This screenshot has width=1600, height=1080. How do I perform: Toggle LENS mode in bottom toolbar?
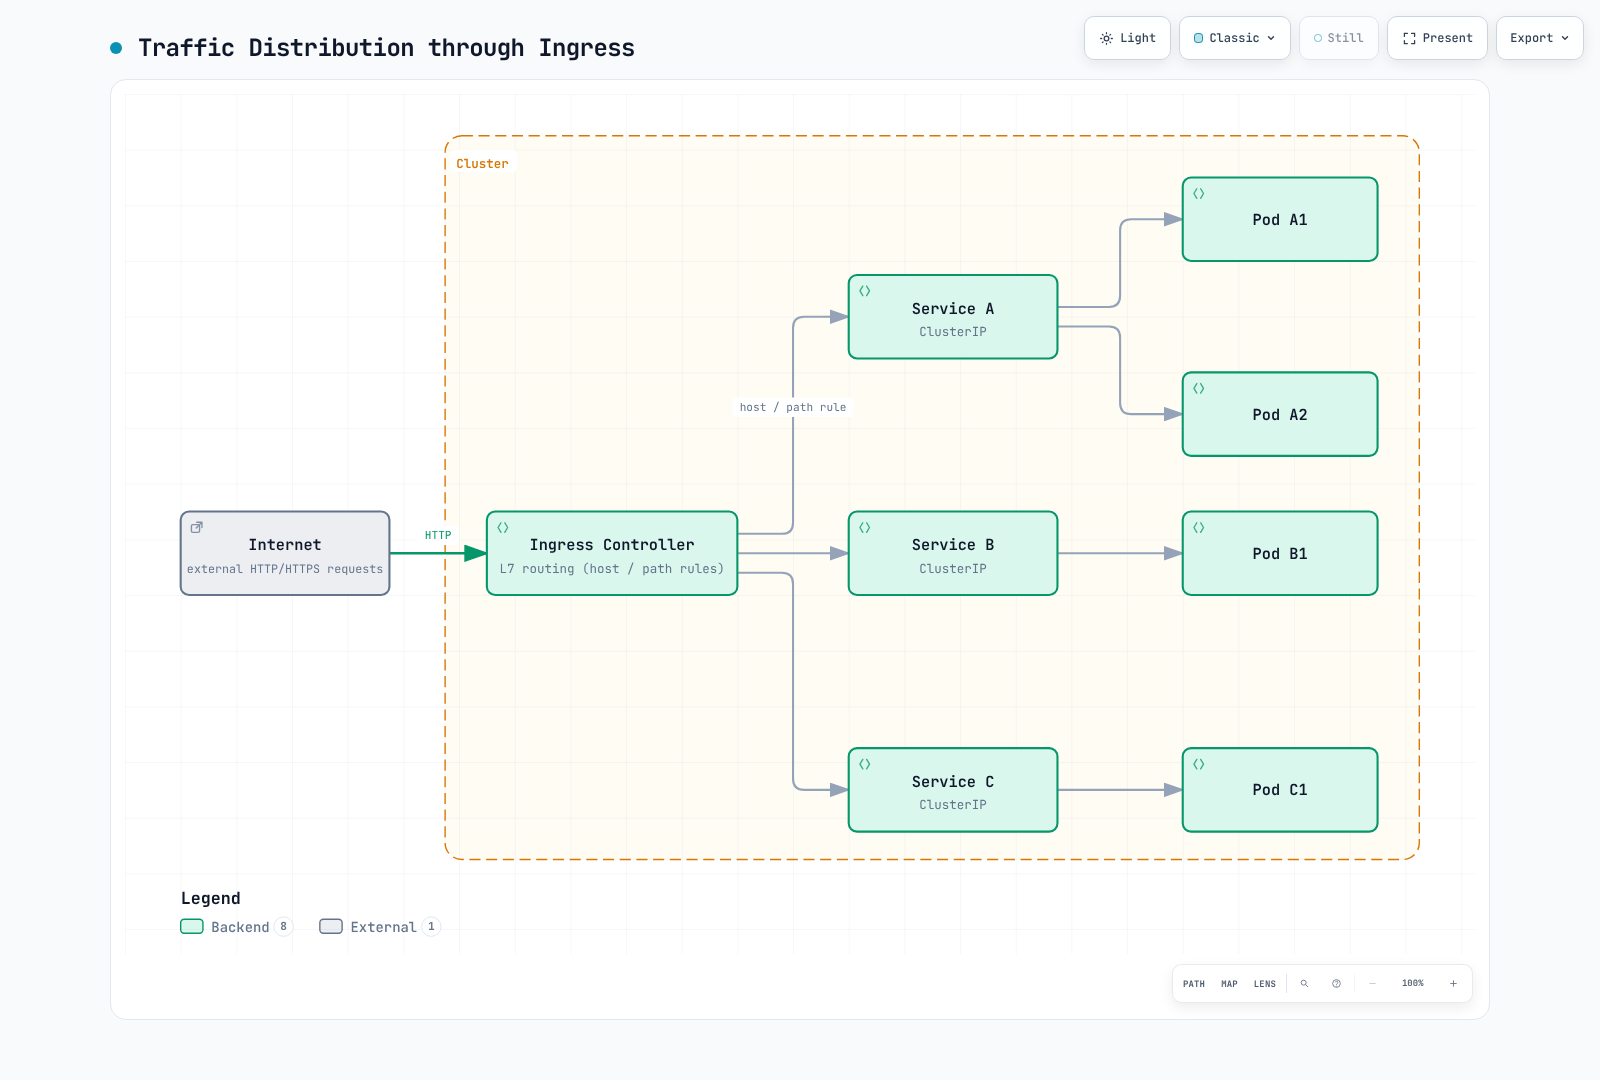point(1265,984)
